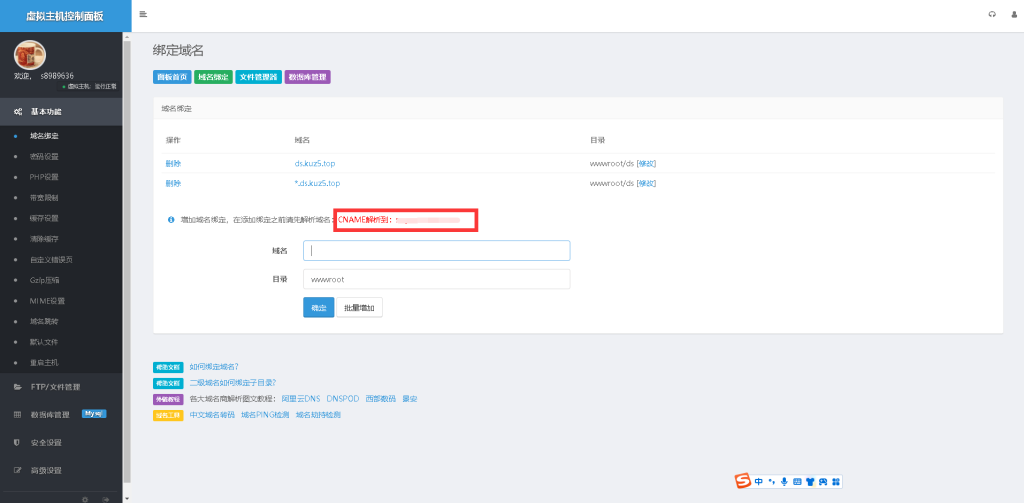Open 域名劫持检测 tool link
The image size is (1024, 503).
click(318, 414)
